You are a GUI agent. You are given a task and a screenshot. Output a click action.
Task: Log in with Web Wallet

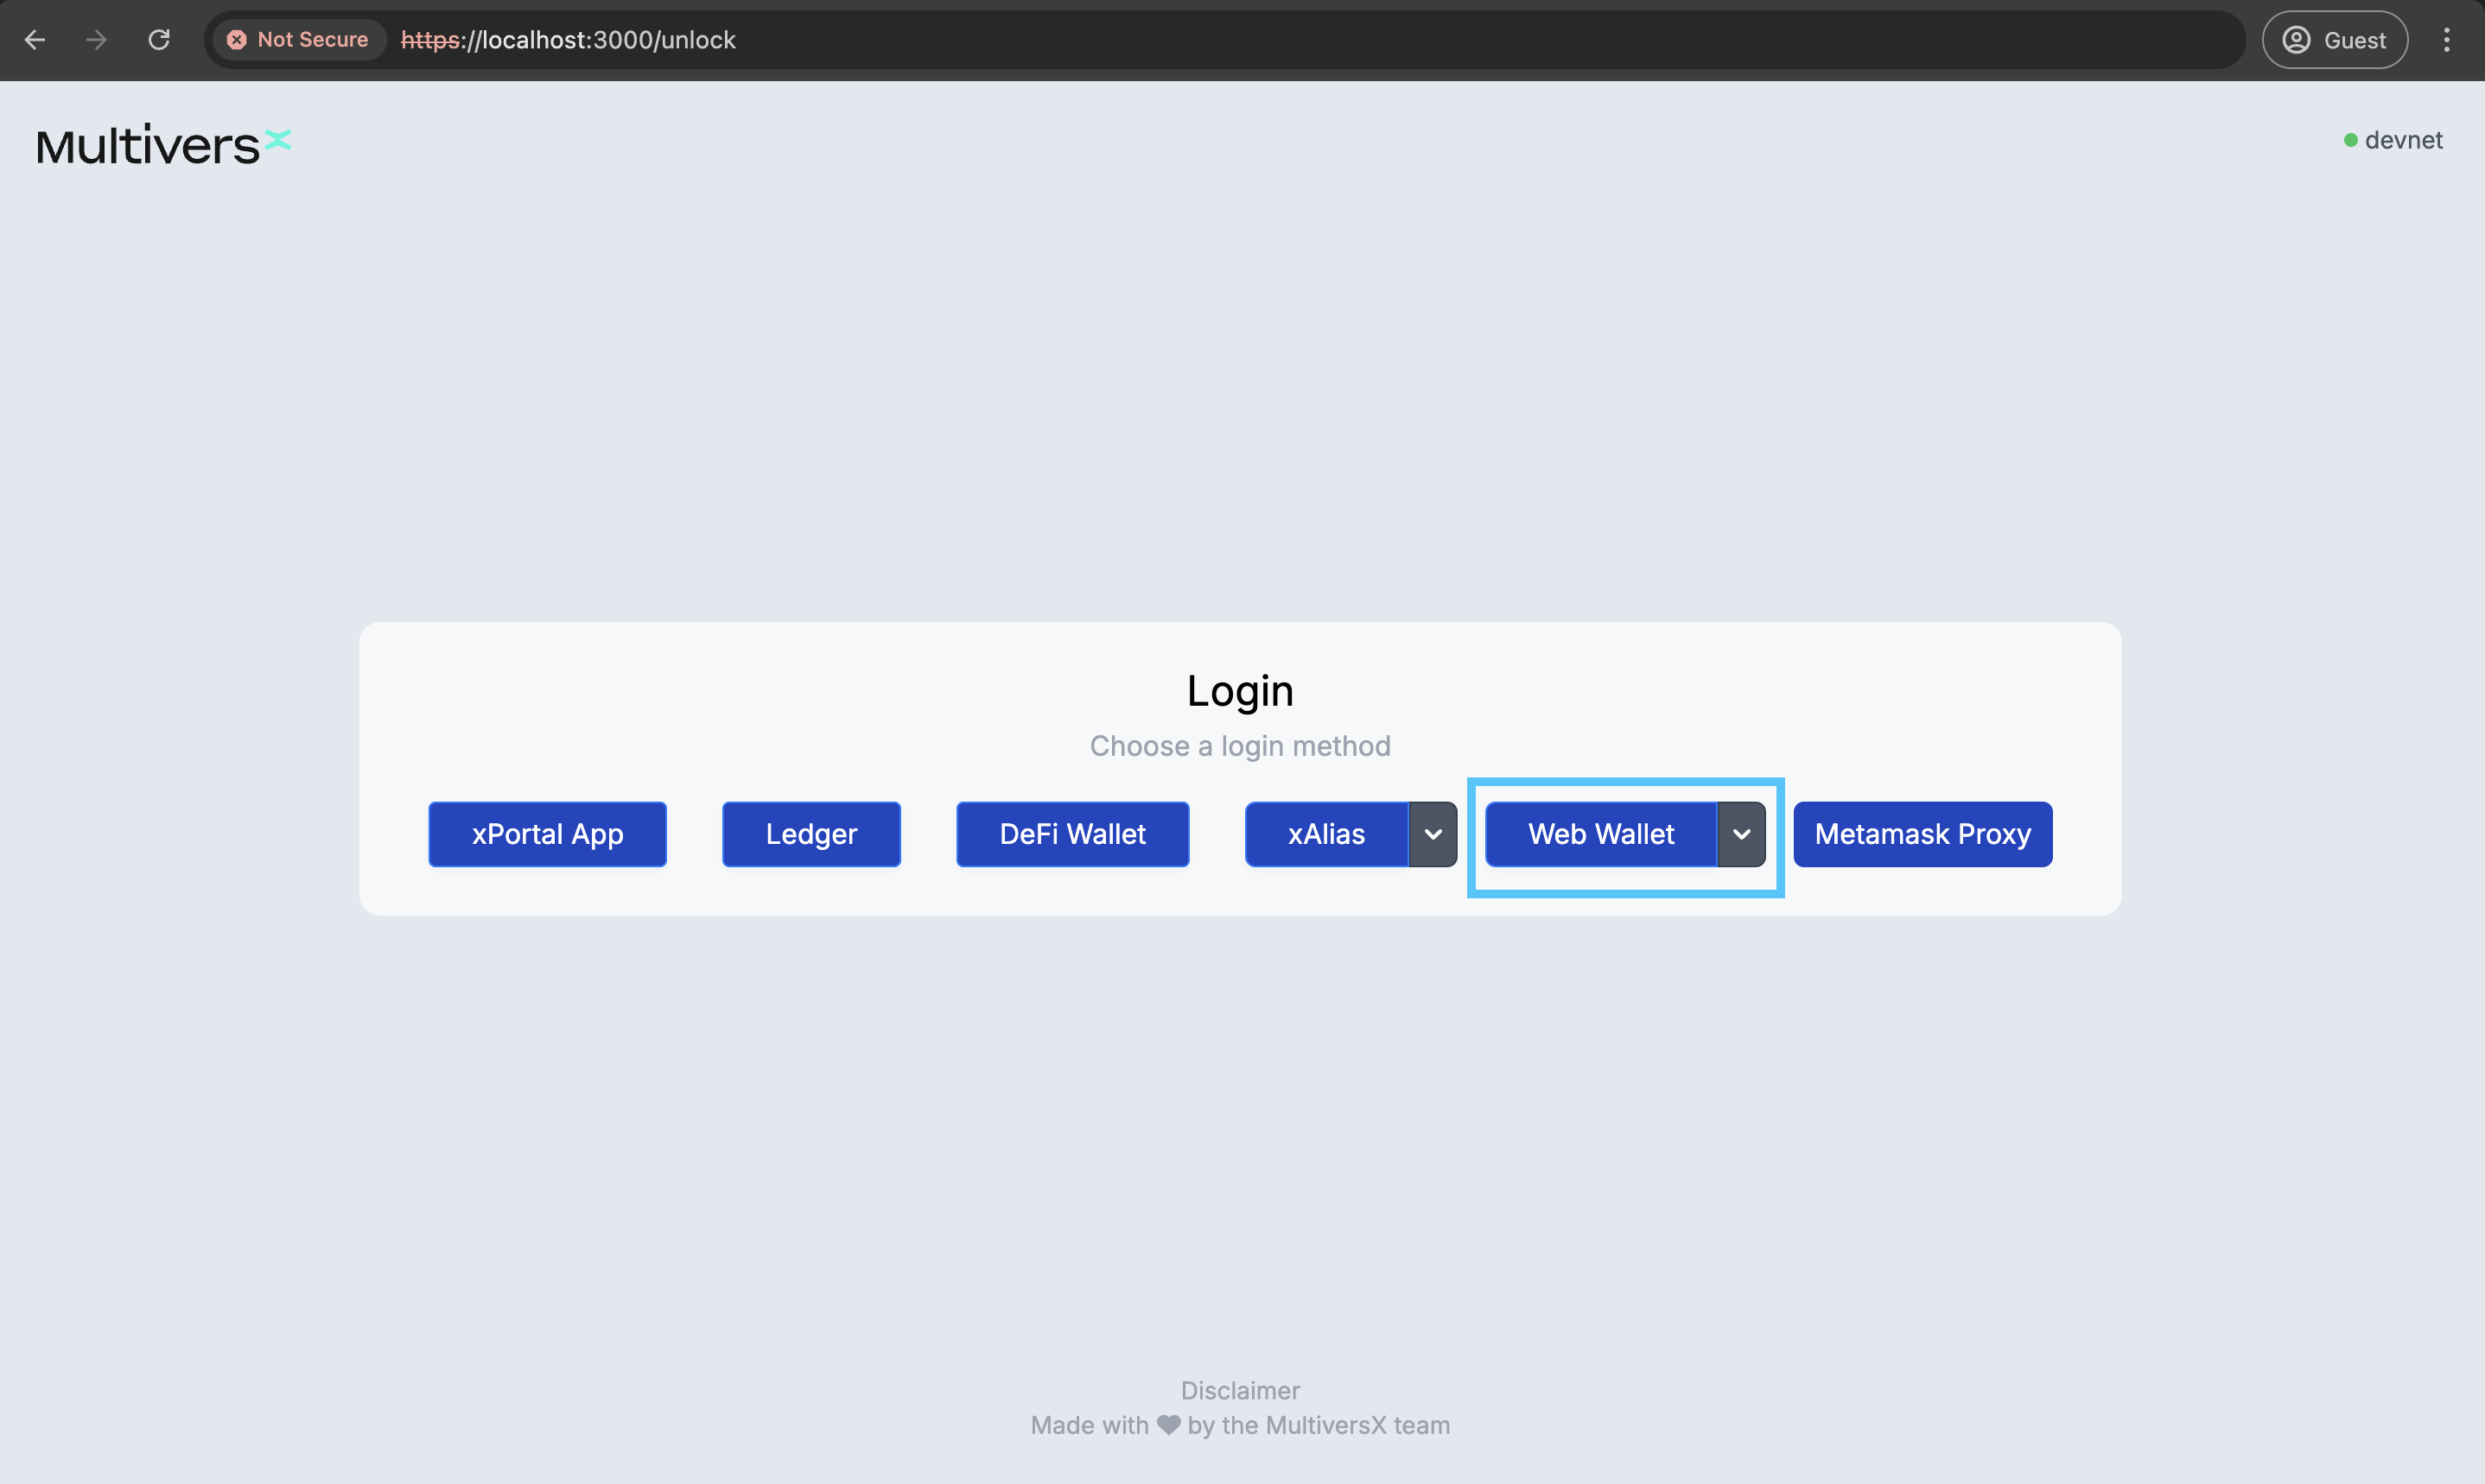(x=1600, y=834)
